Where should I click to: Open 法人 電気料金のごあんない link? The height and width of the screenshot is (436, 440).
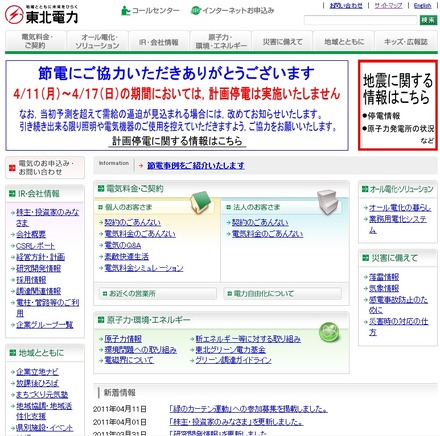[x=267, y=234]
